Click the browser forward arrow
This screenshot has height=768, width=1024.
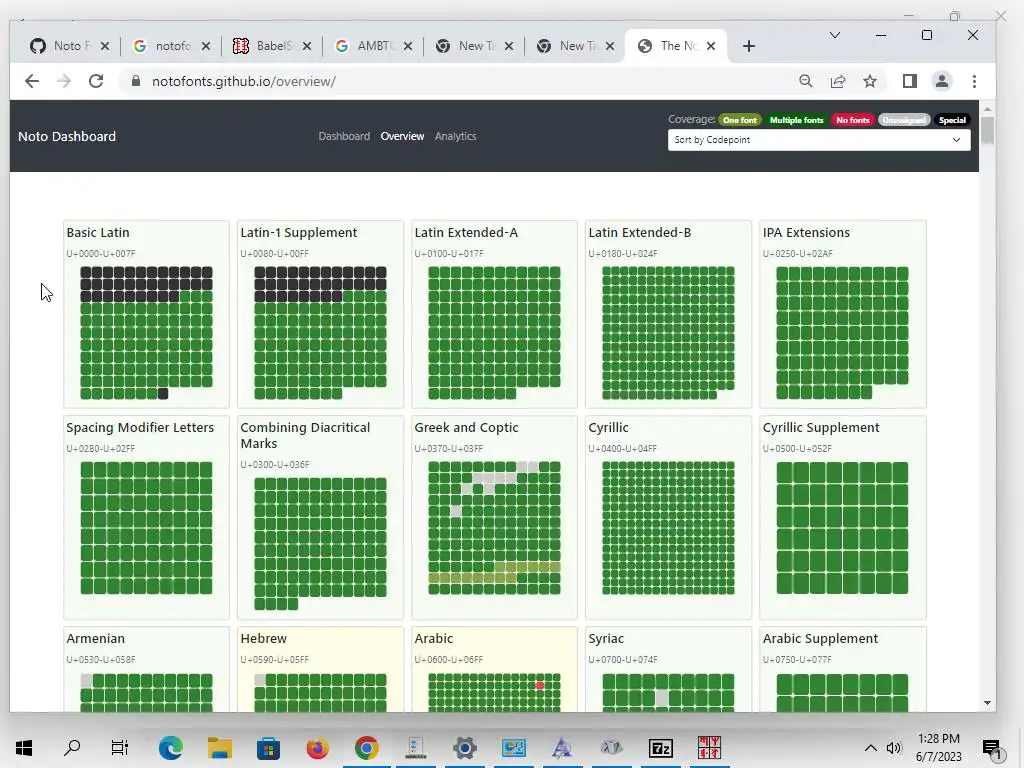[63, 81]
